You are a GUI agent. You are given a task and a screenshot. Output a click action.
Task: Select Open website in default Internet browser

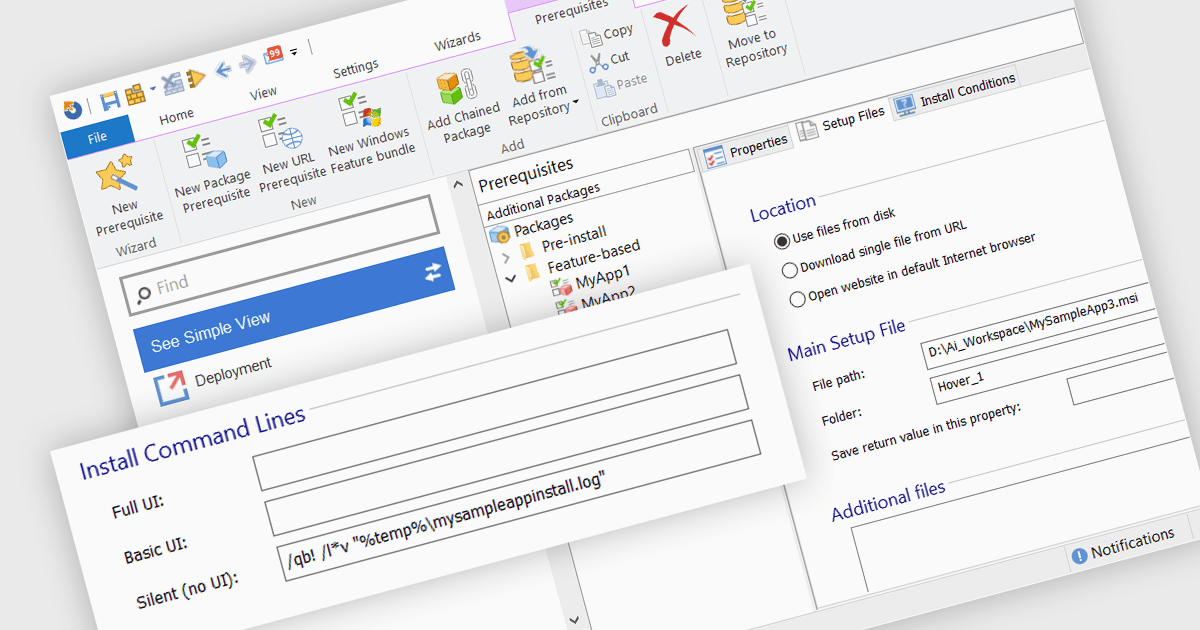pos(912,268)
